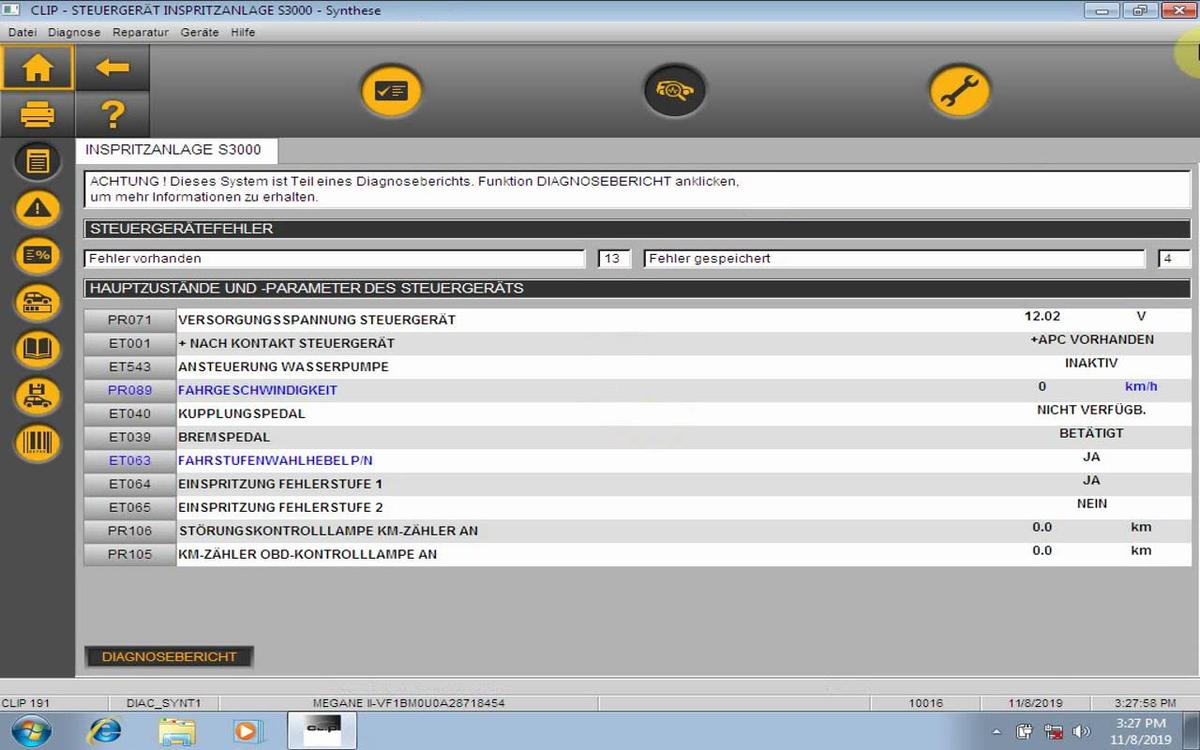
Task: Click the 'Fehler vorhanden' field
Action: (x=334, y=259)
